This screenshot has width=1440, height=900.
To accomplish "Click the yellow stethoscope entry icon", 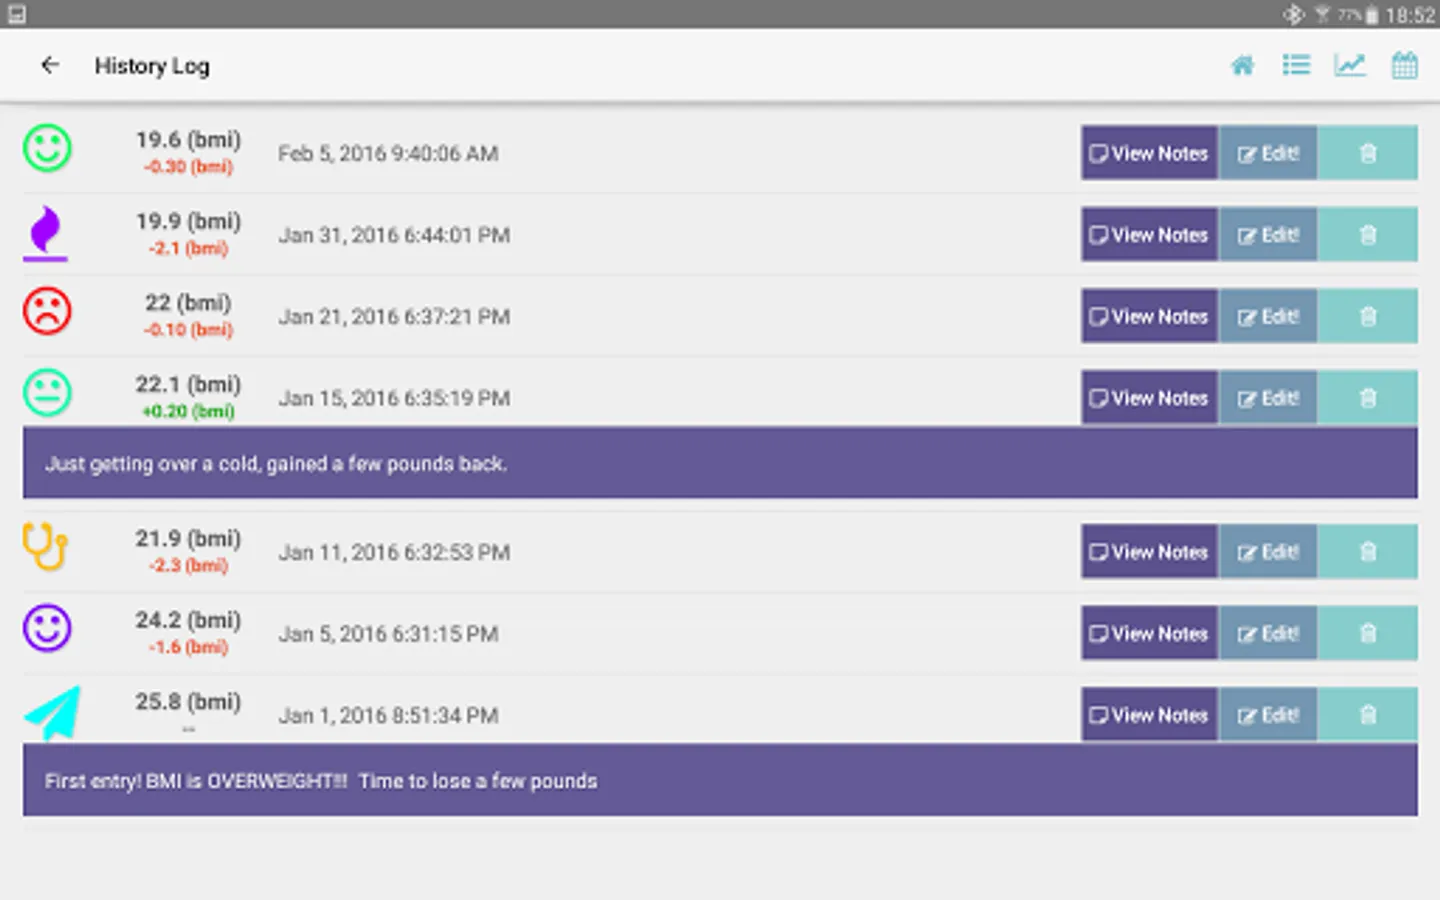I will point(46,548).
